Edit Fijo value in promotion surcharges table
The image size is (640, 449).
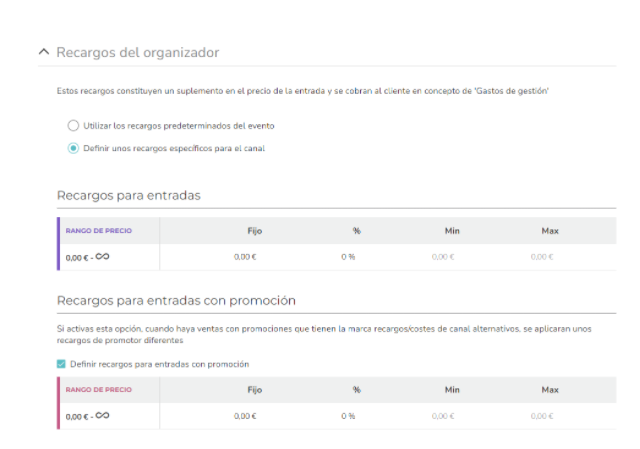click(x=245, y=416)
